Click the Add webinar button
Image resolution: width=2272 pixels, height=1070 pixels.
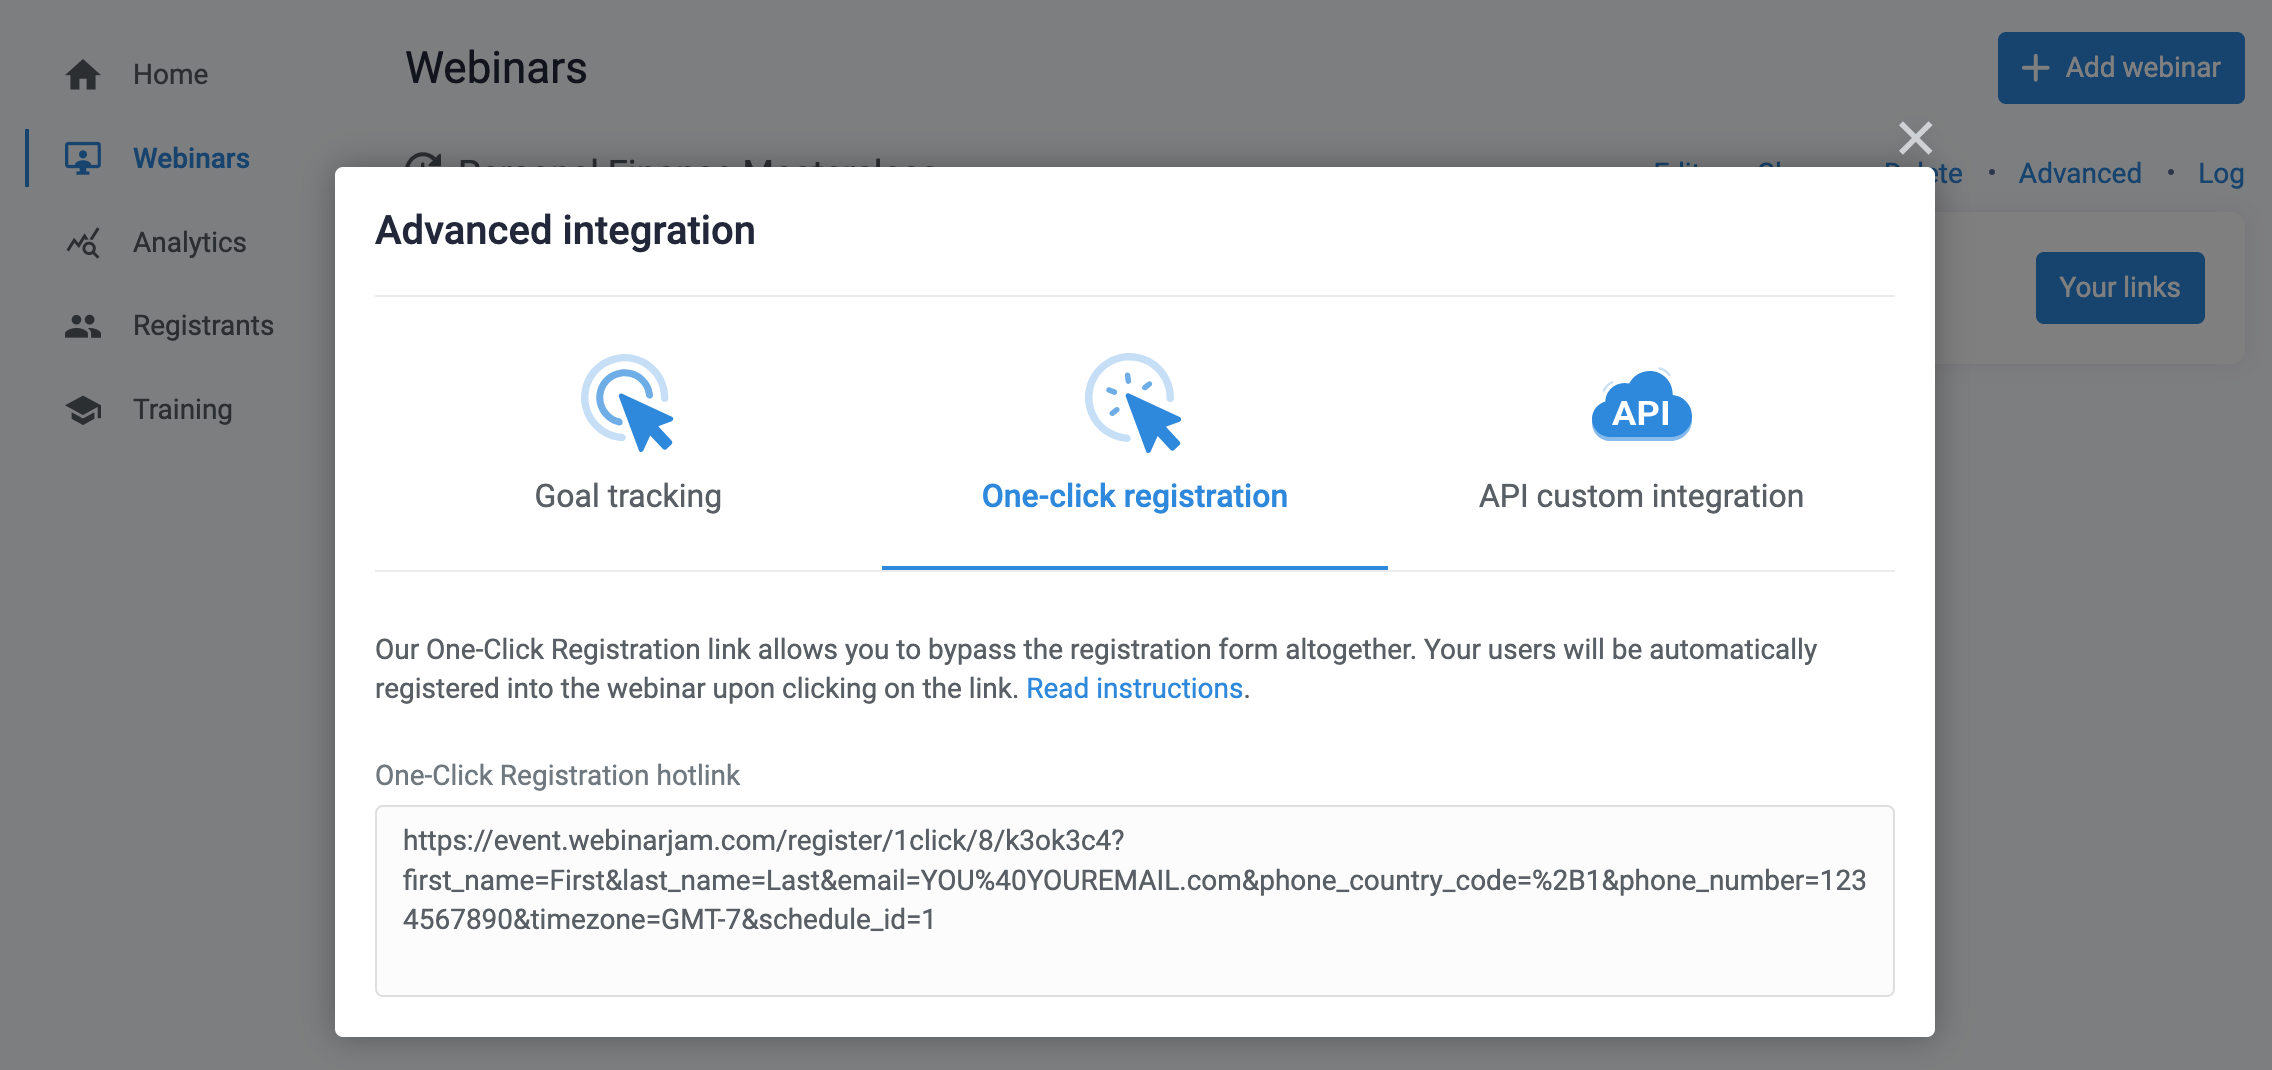(2121, 67)
